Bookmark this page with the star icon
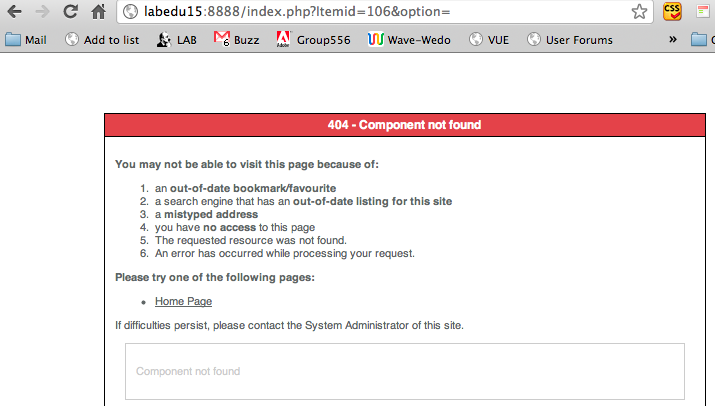 (x=639, y=11)
